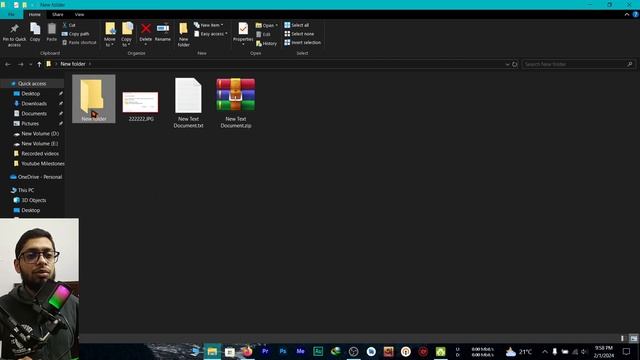Open Properties from the ribbon
This screenshot has height=360, width=640.
[x=243, y=33]
